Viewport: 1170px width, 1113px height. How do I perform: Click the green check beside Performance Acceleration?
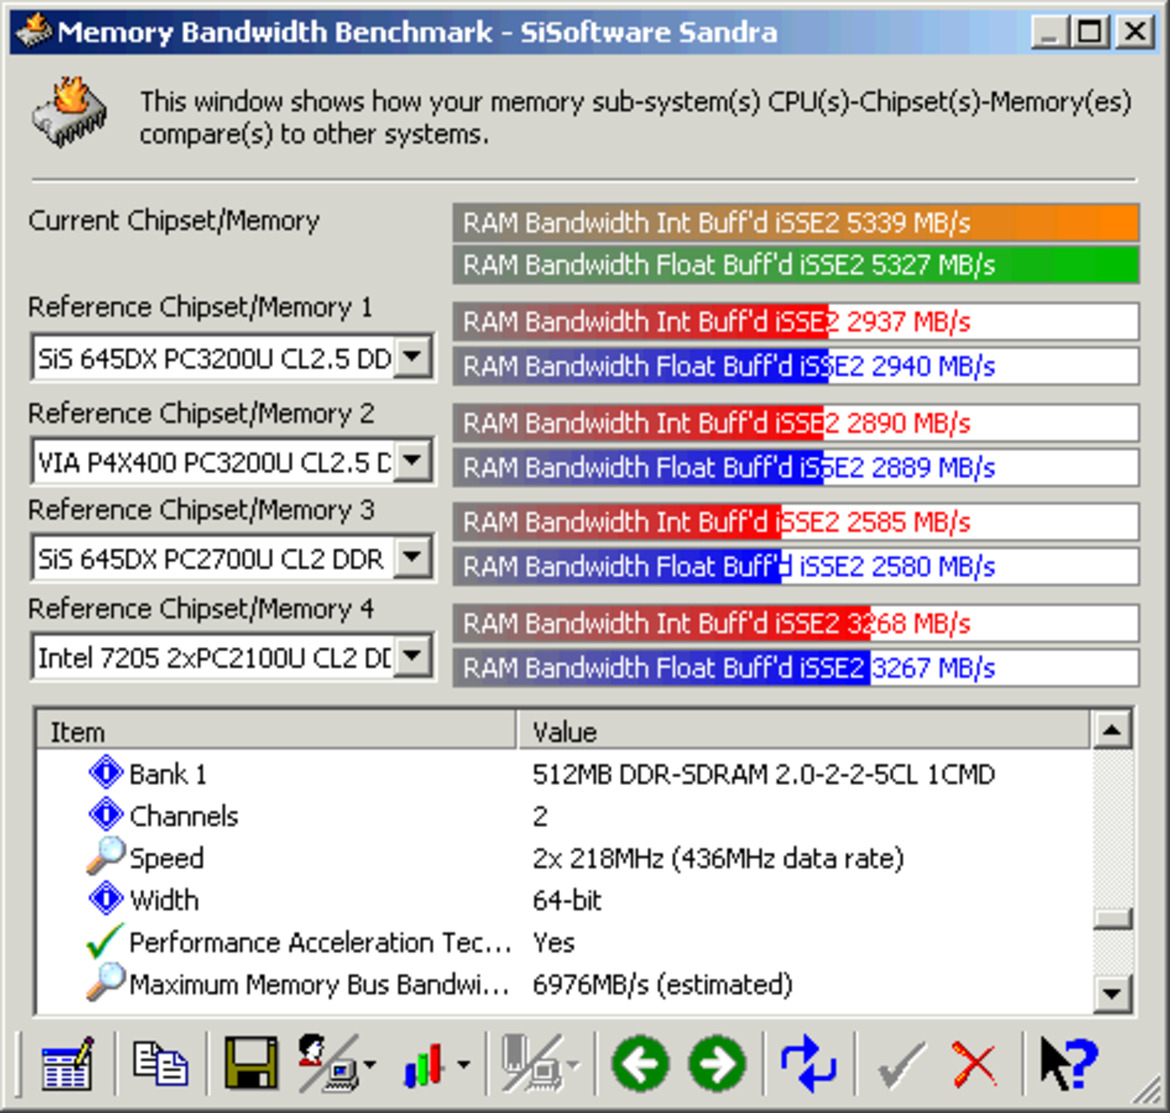[104, 940]
